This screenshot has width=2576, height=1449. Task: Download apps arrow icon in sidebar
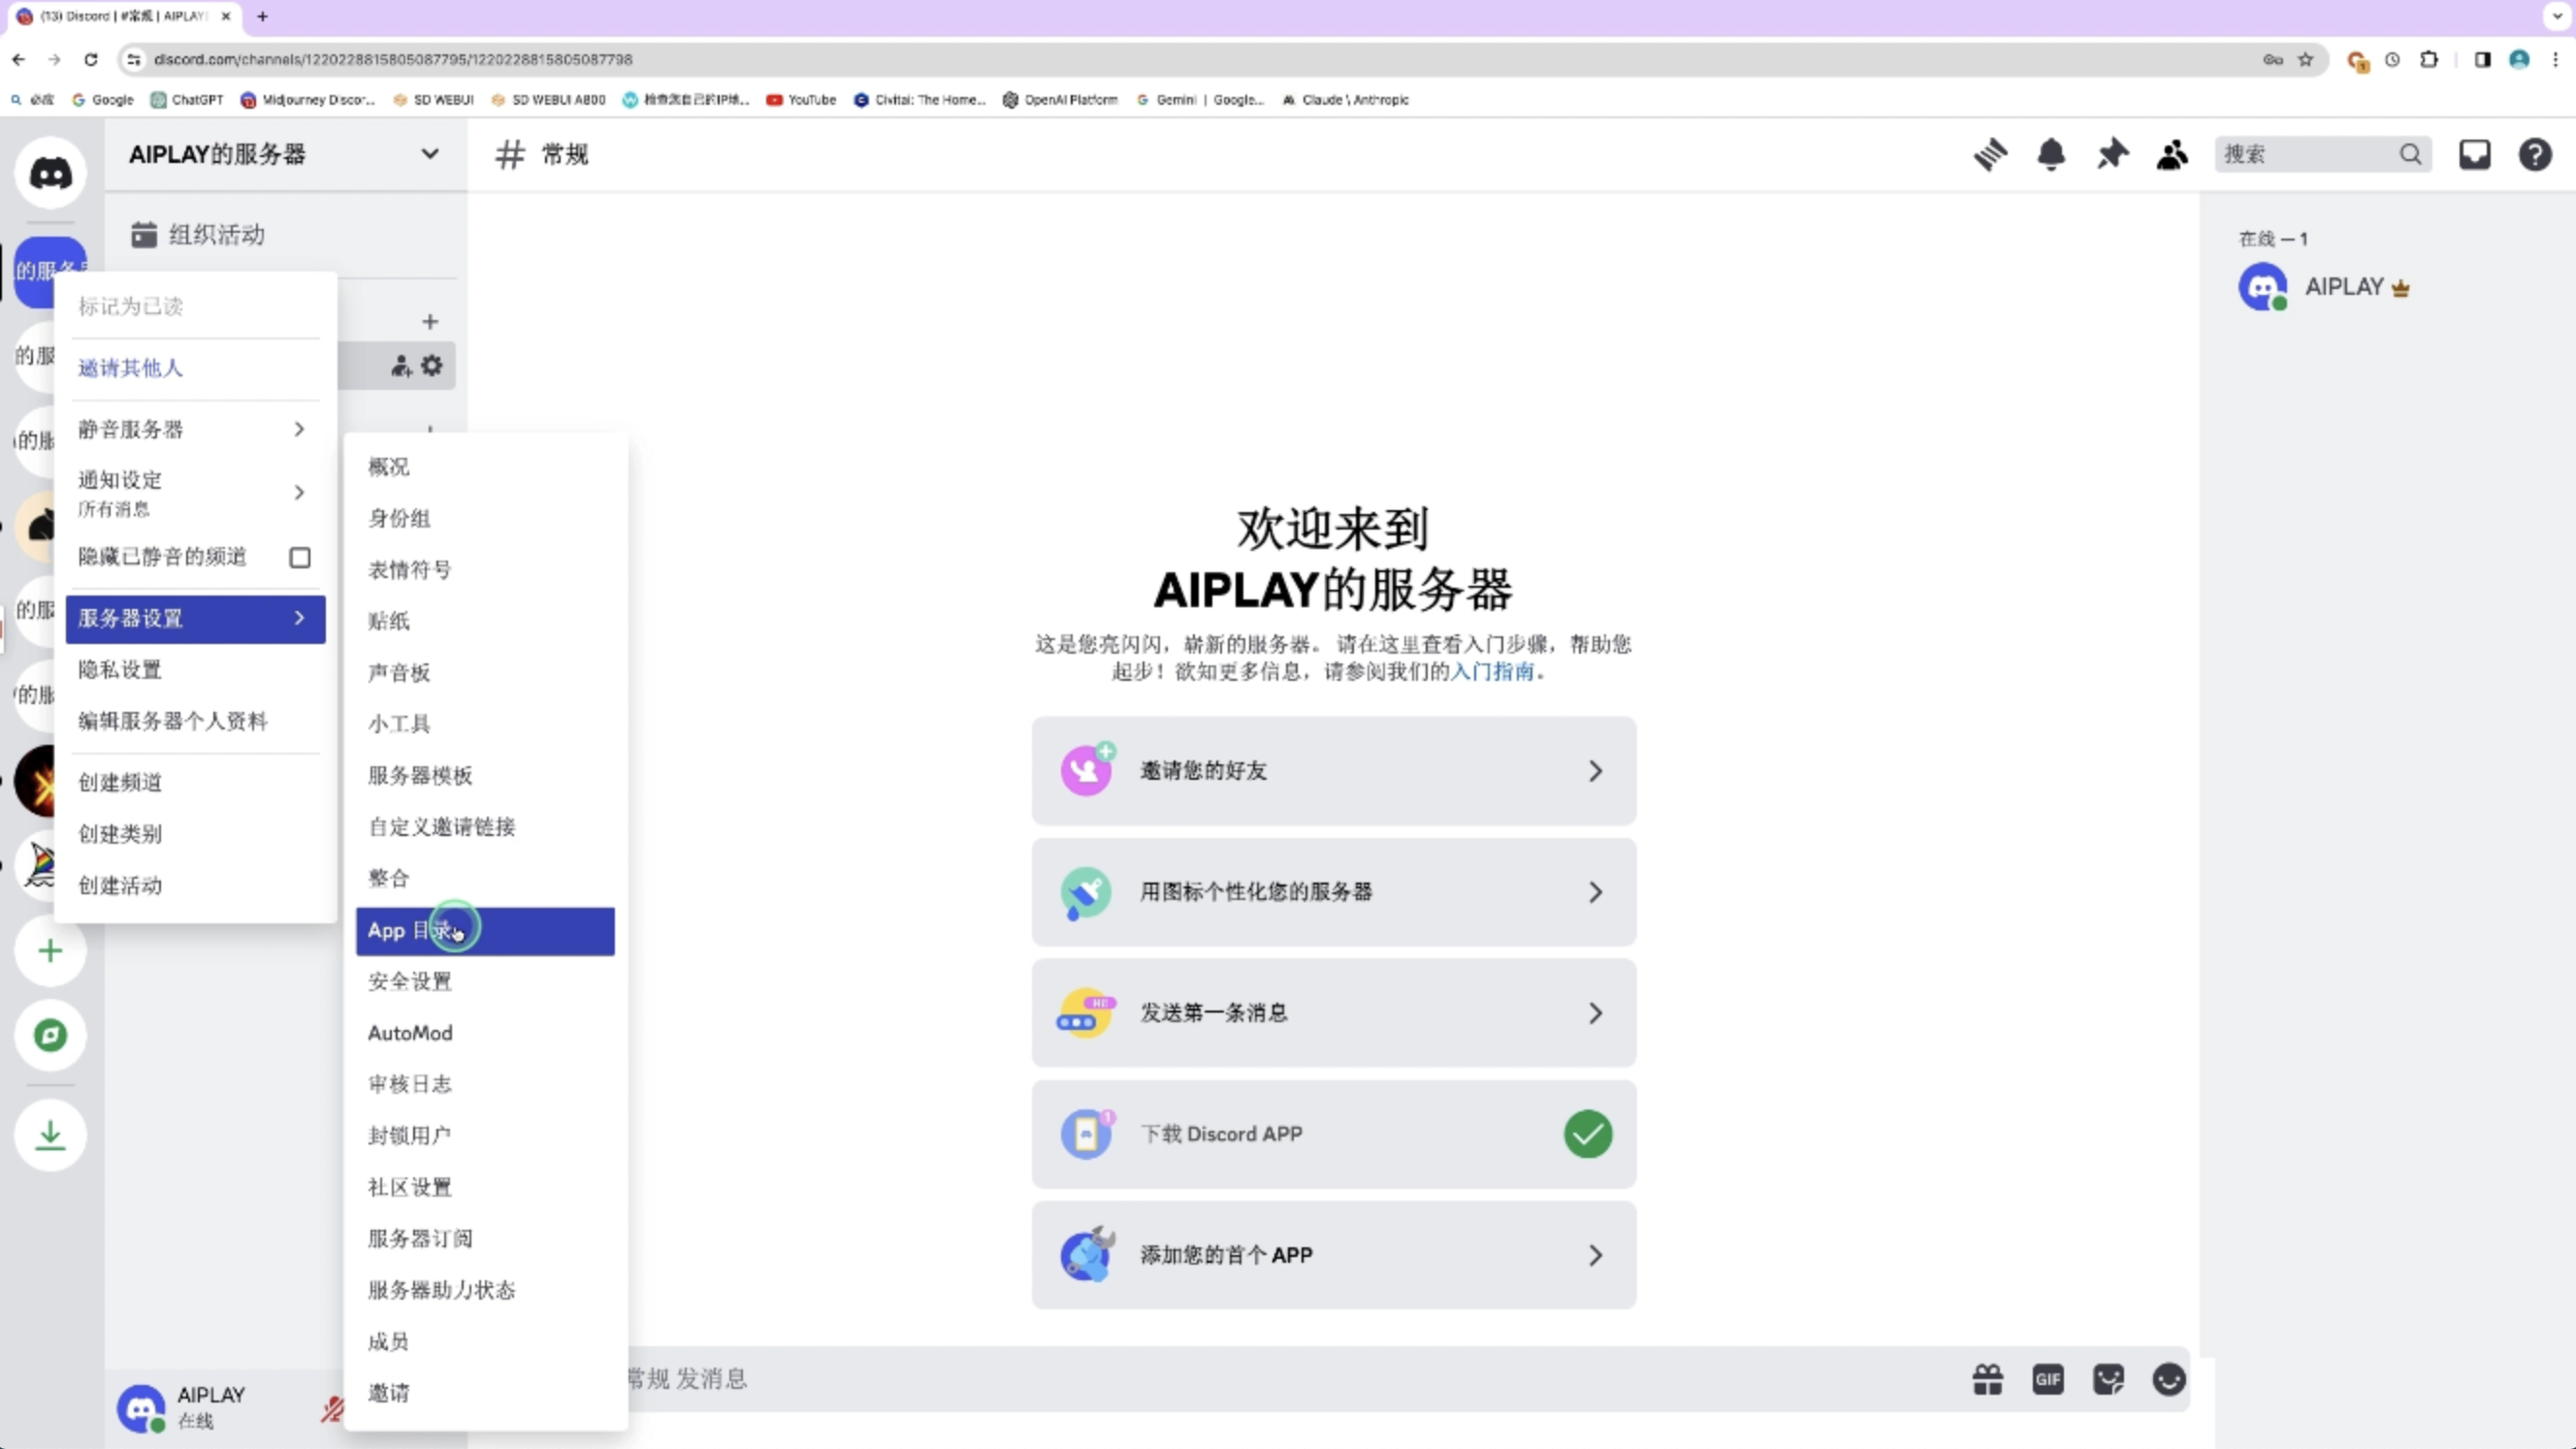point(50,1135)
